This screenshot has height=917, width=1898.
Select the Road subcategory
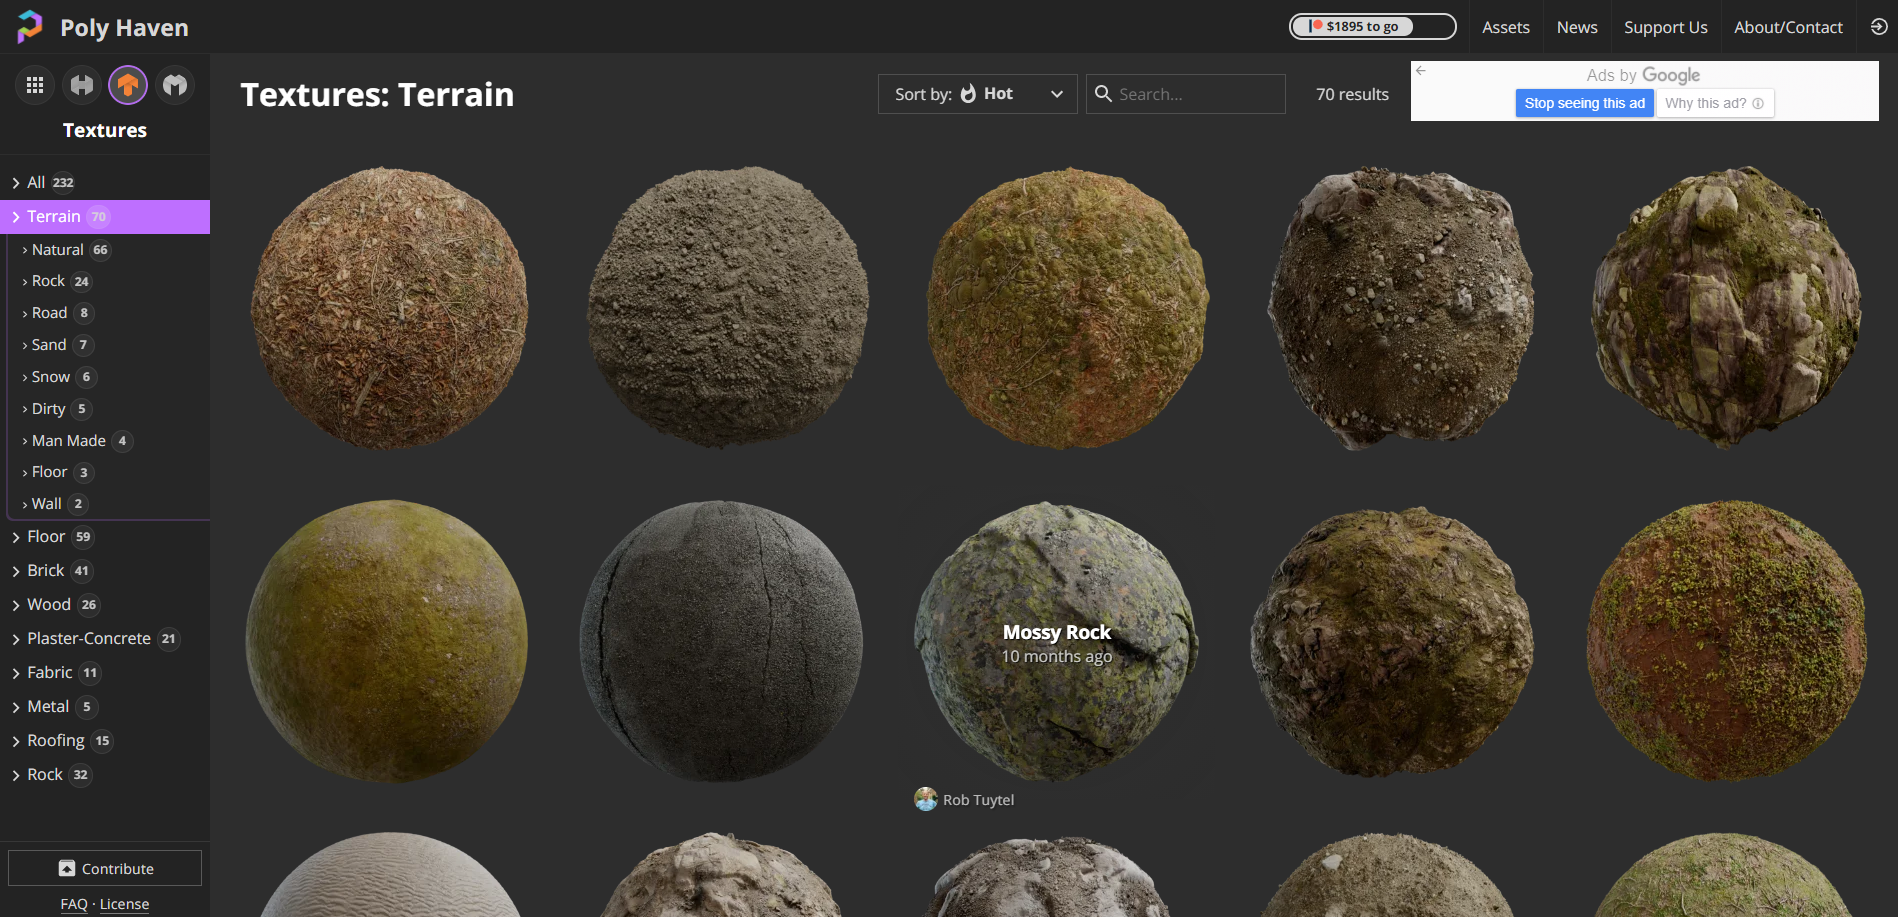[x=109, y=313]
